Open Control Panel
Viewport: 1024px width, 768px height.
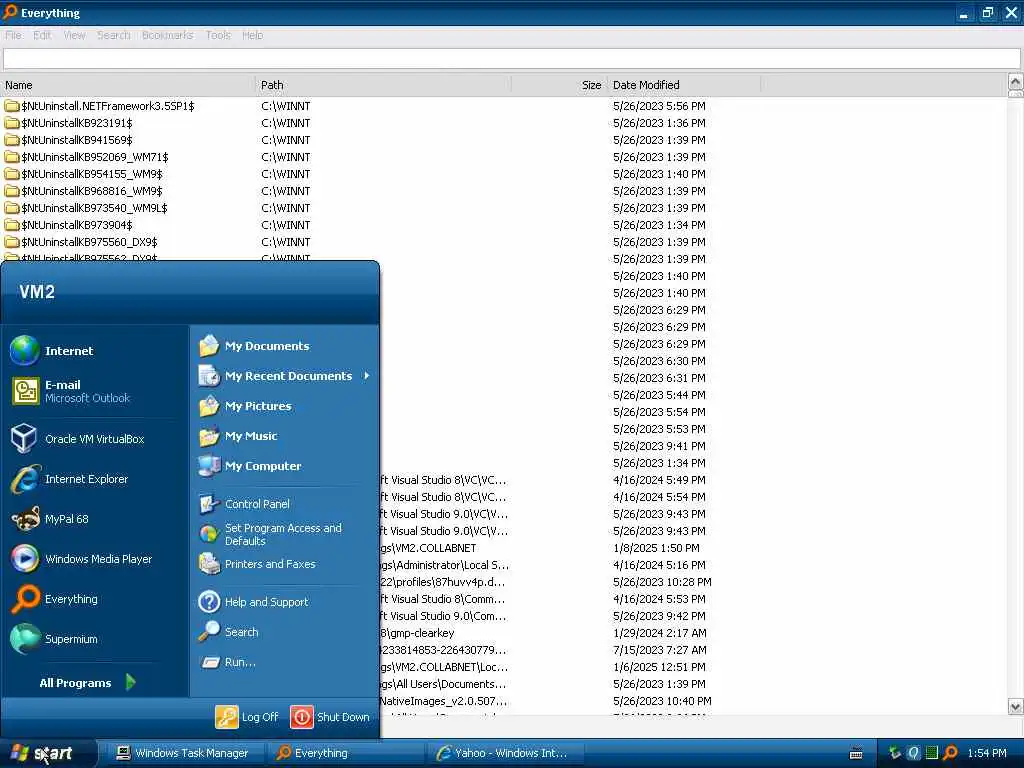[x=244, y=504]
